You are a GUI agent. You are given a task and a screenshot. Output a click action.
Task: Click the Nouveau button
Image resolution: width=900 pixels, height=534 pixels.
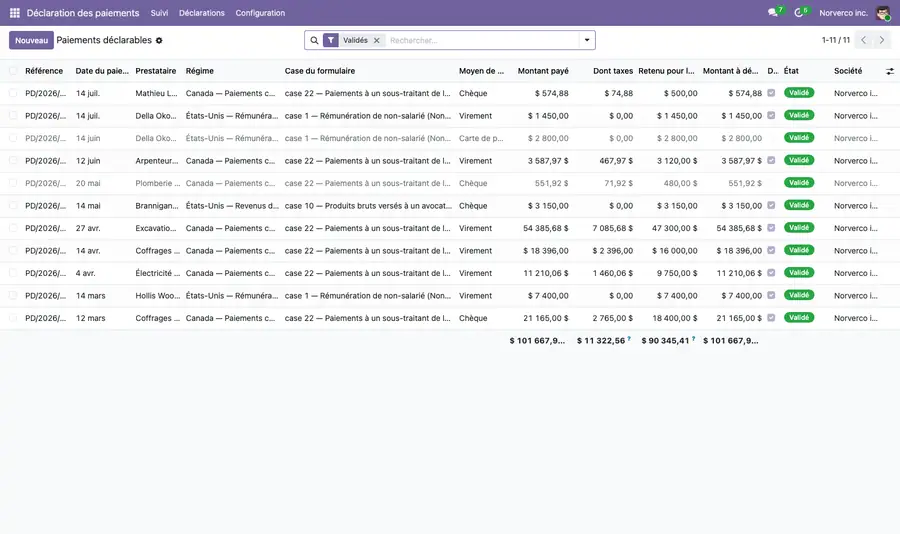[32, 40]
